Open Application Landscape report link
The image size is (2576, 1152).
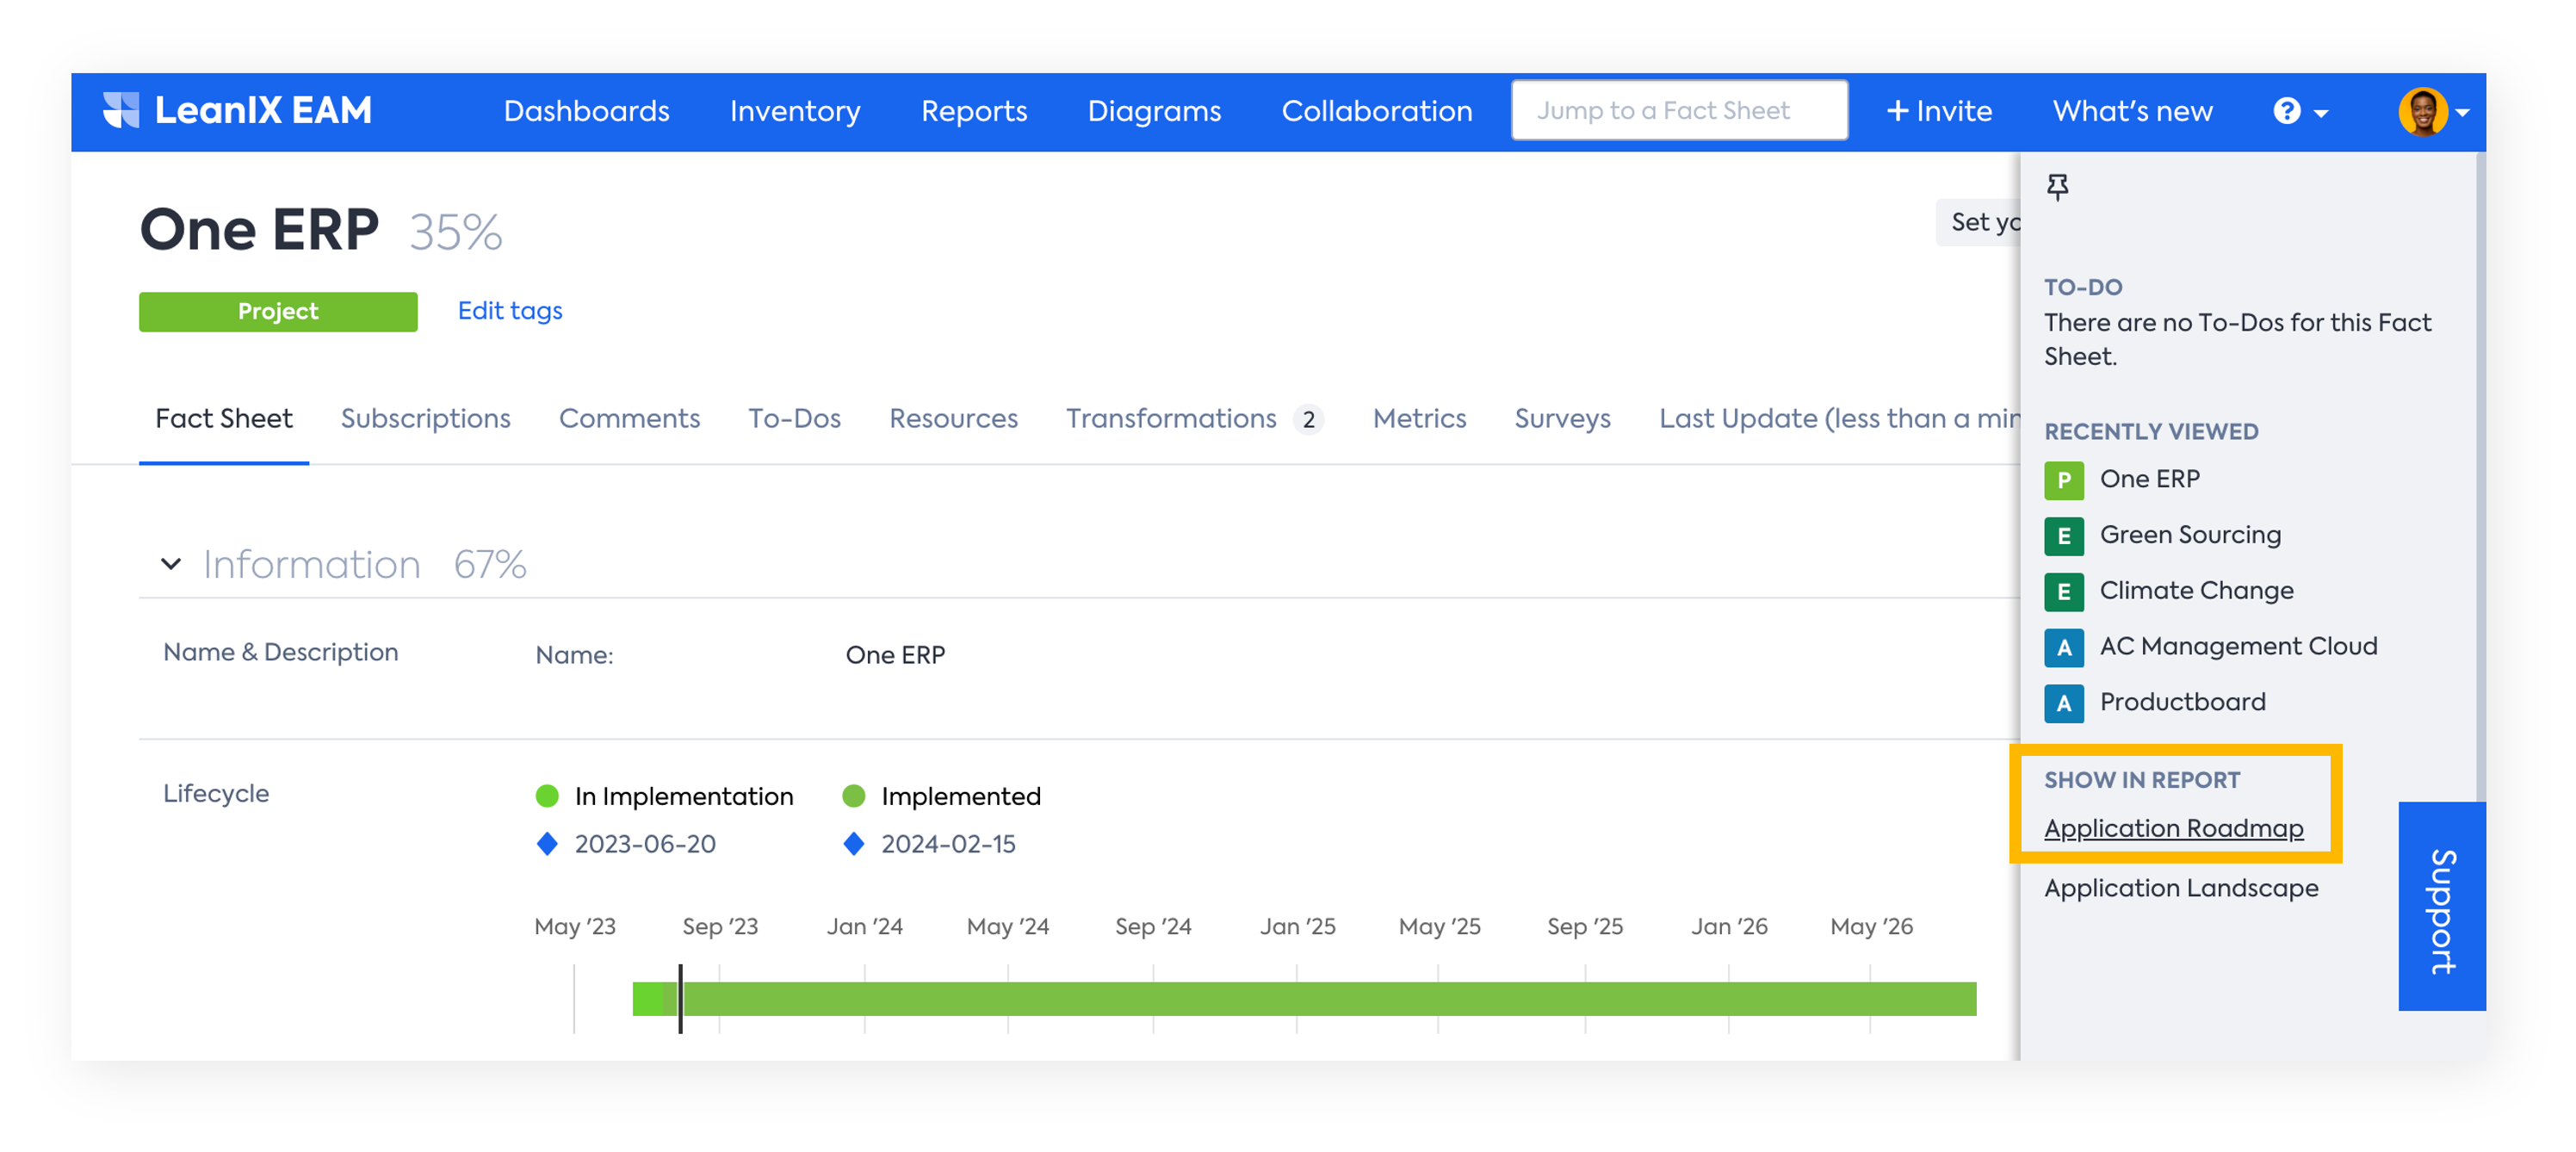coord(2180,888)
